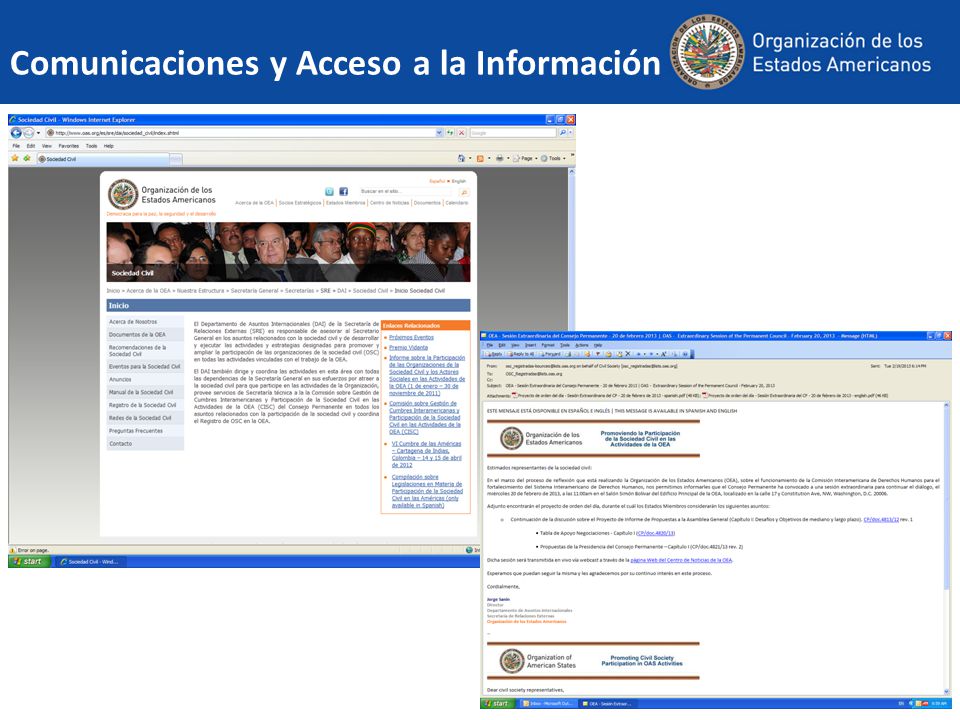The height and width of the screenshot is (720, 960).
Task: Open the Calendario nav link
Action: (x=457, y=203)
